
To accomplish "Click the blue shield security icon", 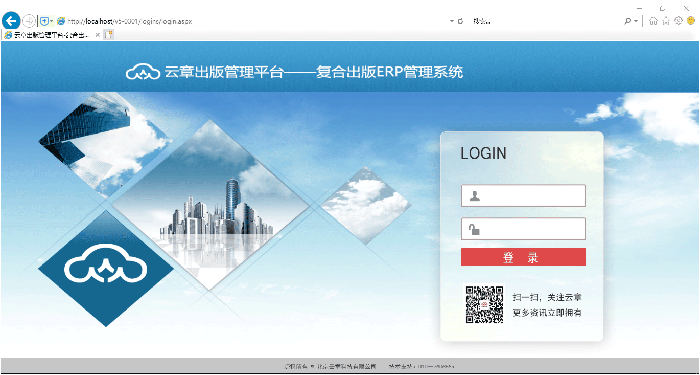I will click(x=44, y=21).
